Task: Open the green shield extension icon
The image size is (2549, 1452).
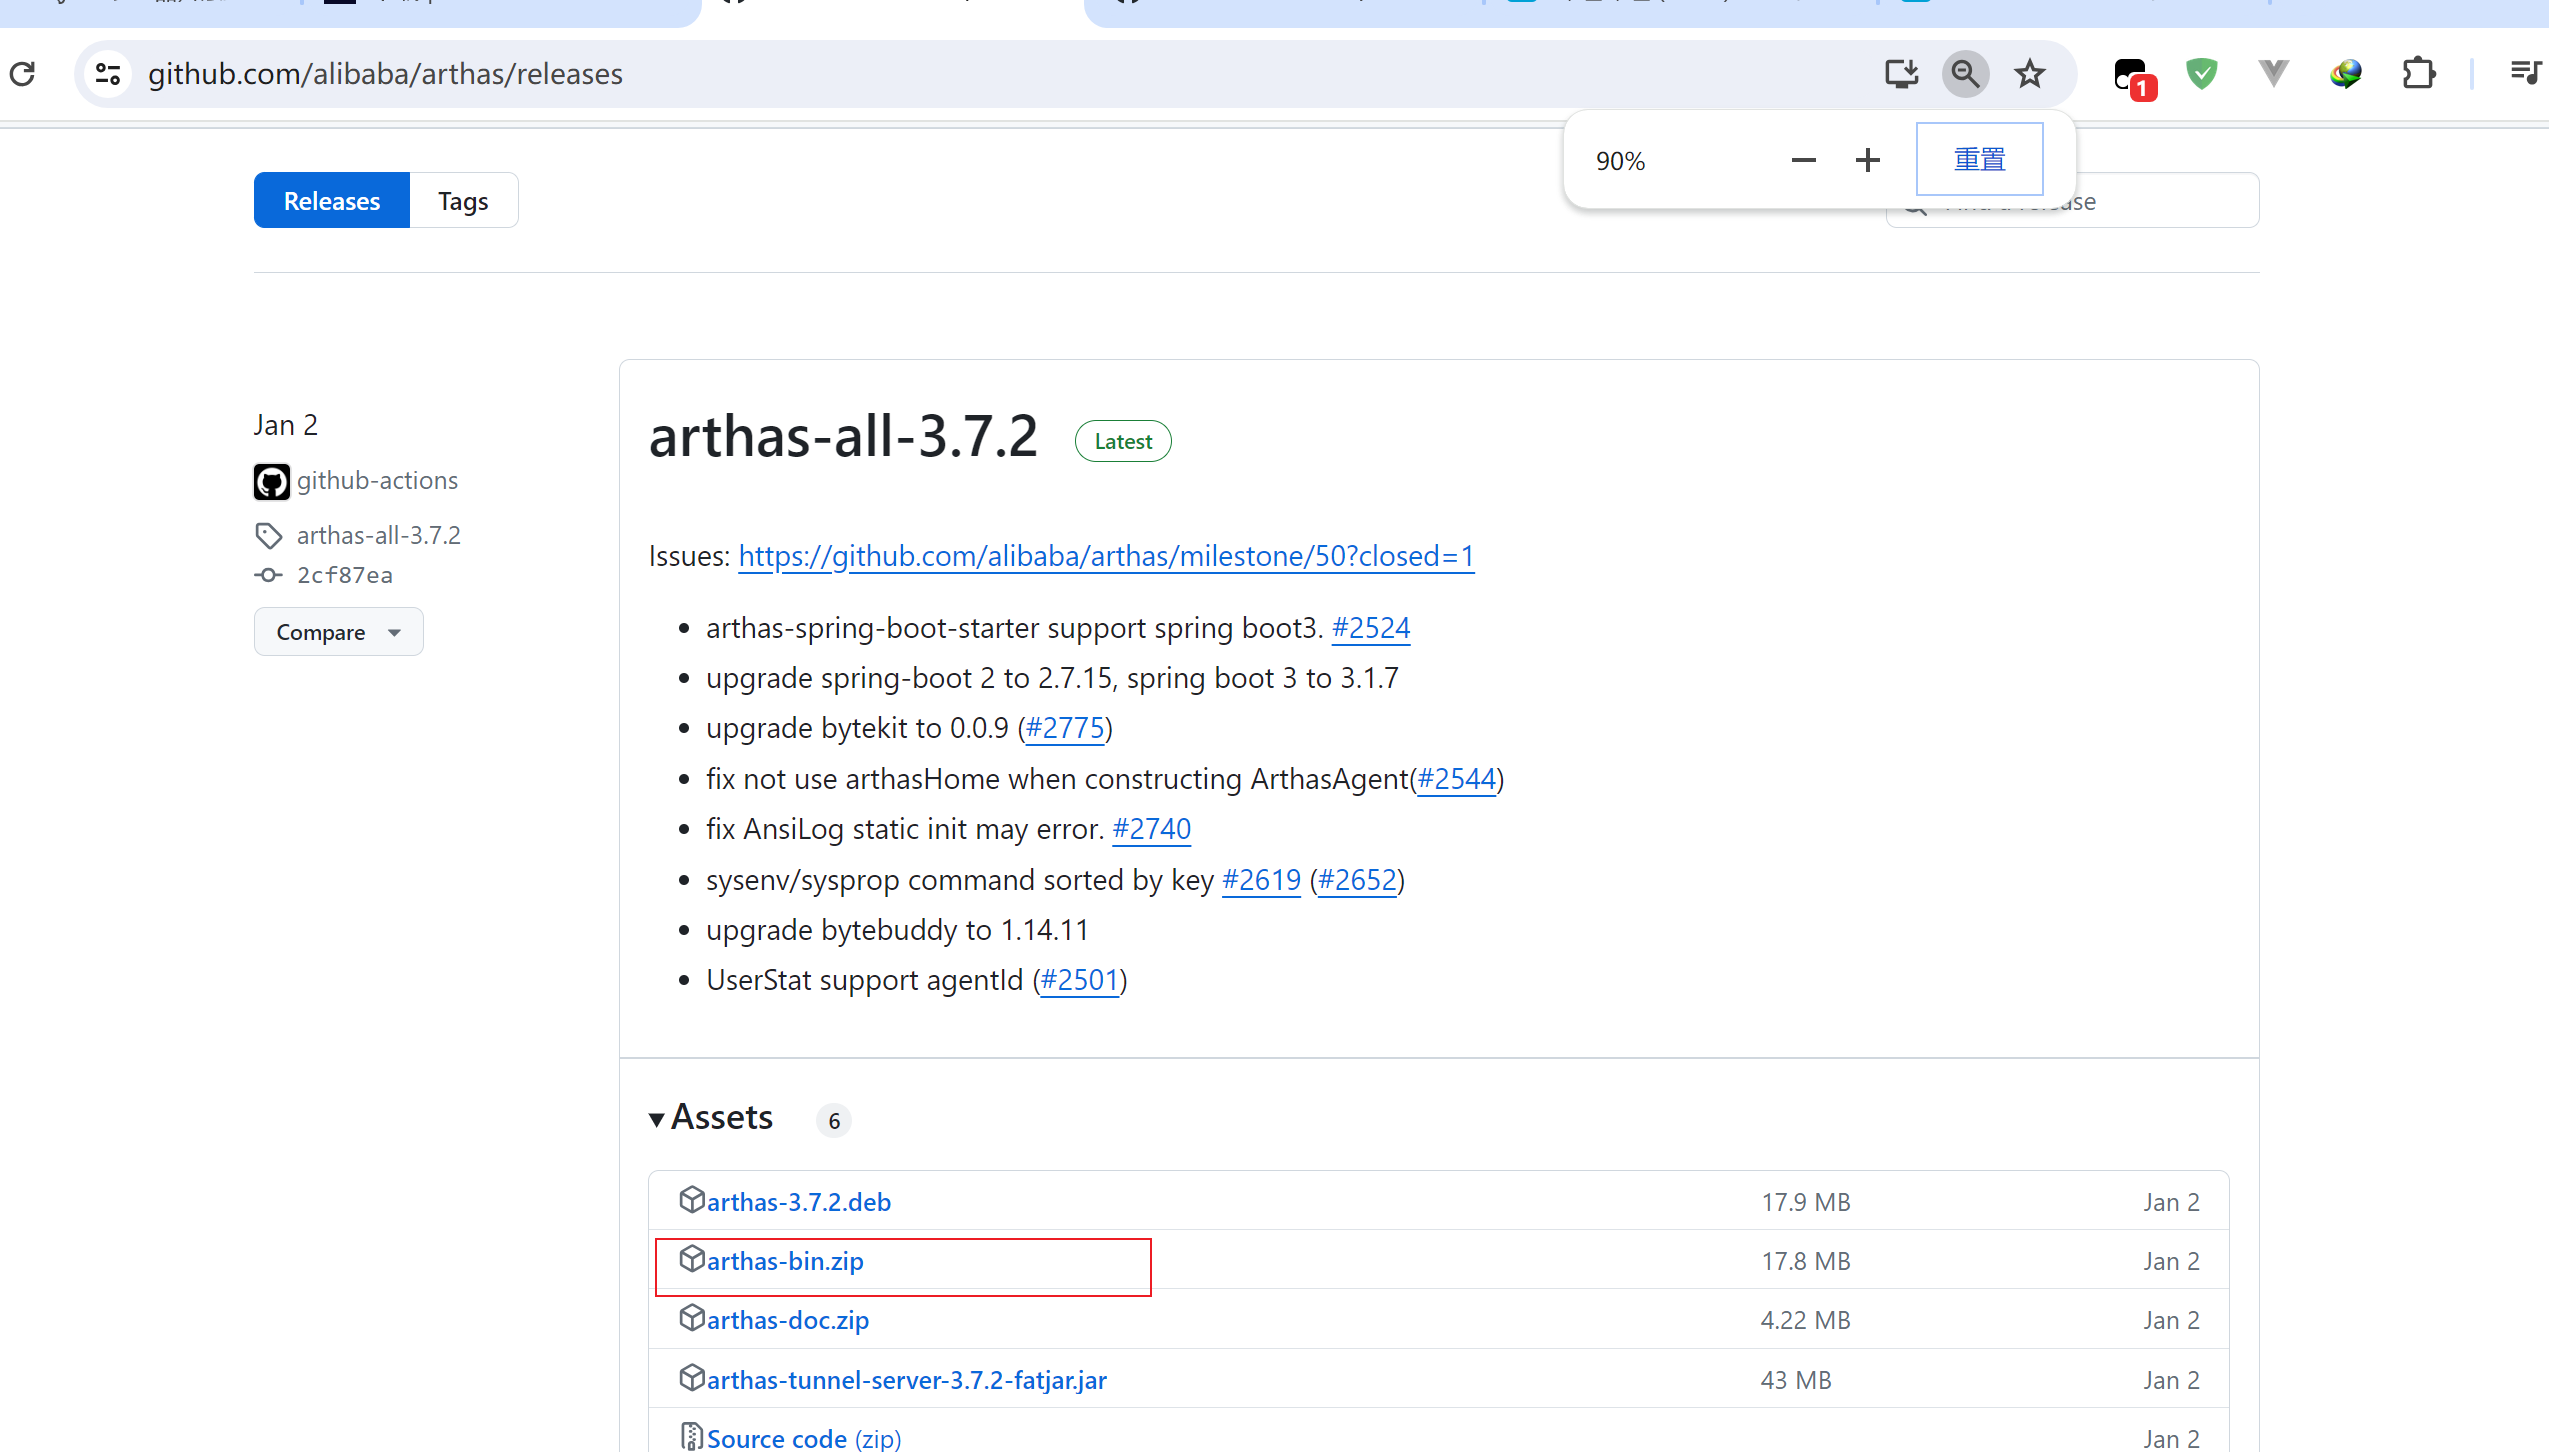Action: click(2201, 73)
